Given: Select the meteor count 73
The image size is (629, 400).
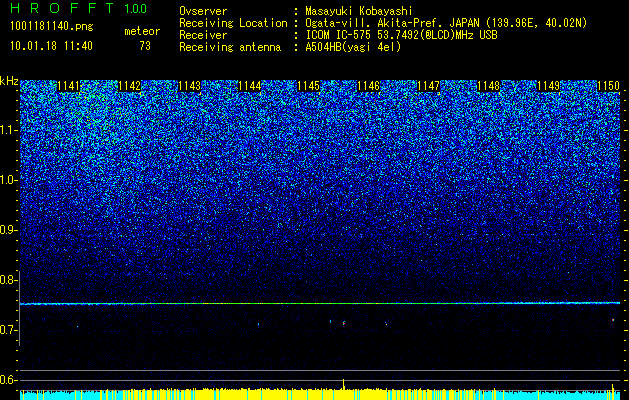Looking at the screenshot, I should click(145, 46).
